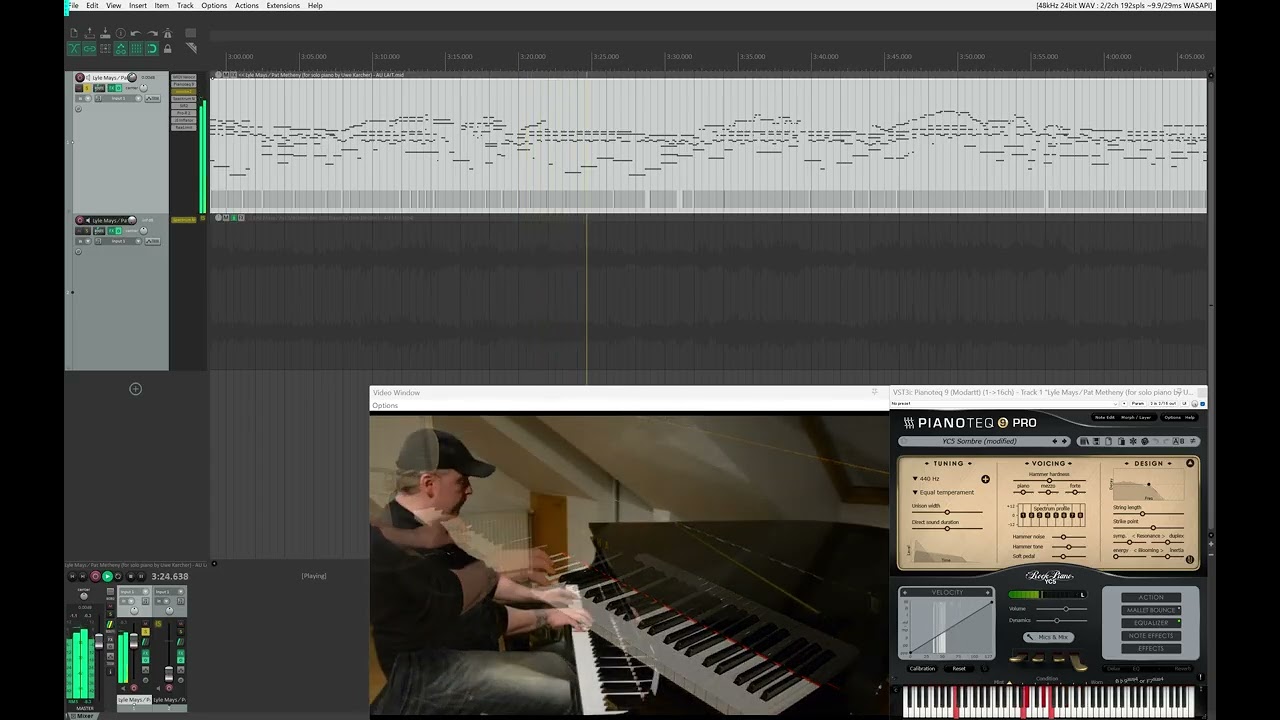The height and width of the screenshot is (720, 1280).
Task: Click the transport Record button
Action: (x=95, y=576)
